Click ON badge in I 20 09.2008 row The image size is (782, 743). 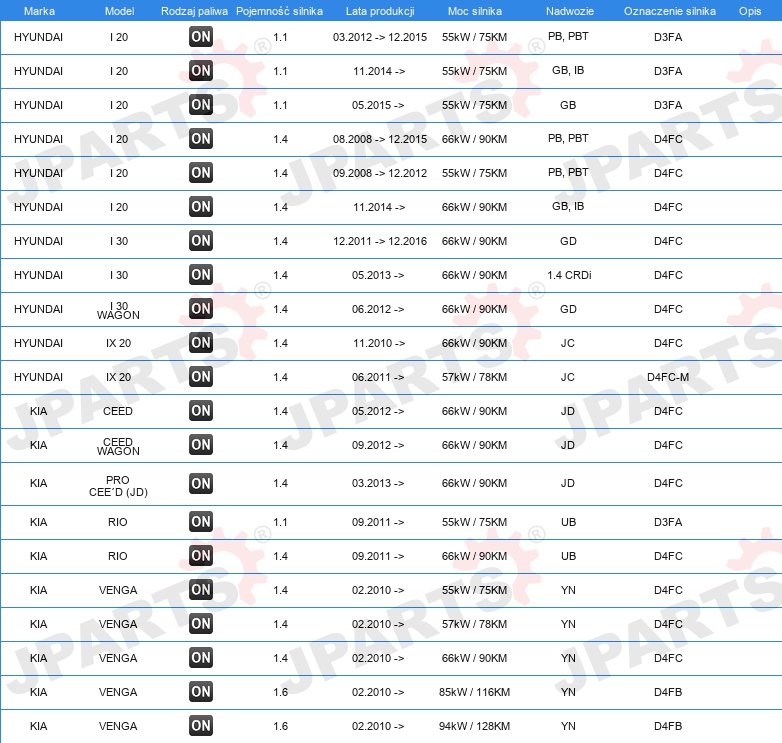[201, 173]
